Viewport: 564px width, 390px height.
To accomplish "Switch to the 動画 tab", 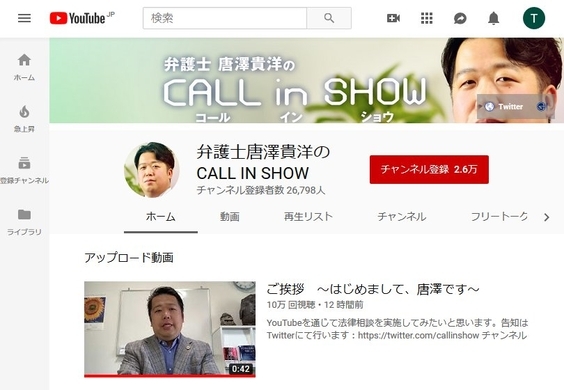I will click(x=230, y=217).
